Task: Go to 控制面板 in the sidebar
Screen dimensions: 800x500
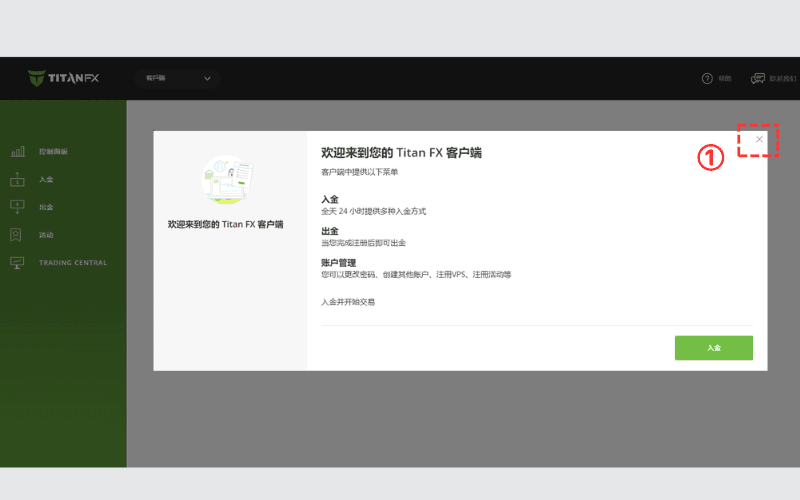Action: tap(53, 152)
